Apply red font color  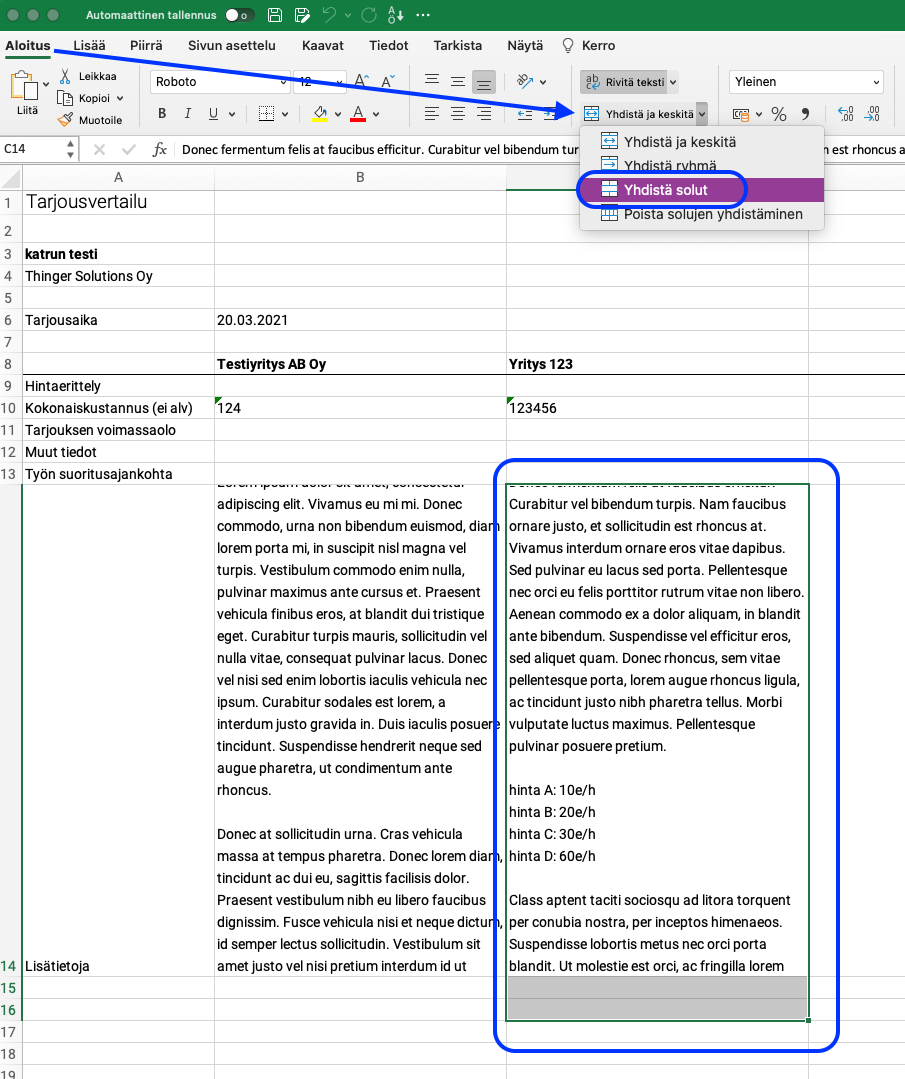pos(358,114)
